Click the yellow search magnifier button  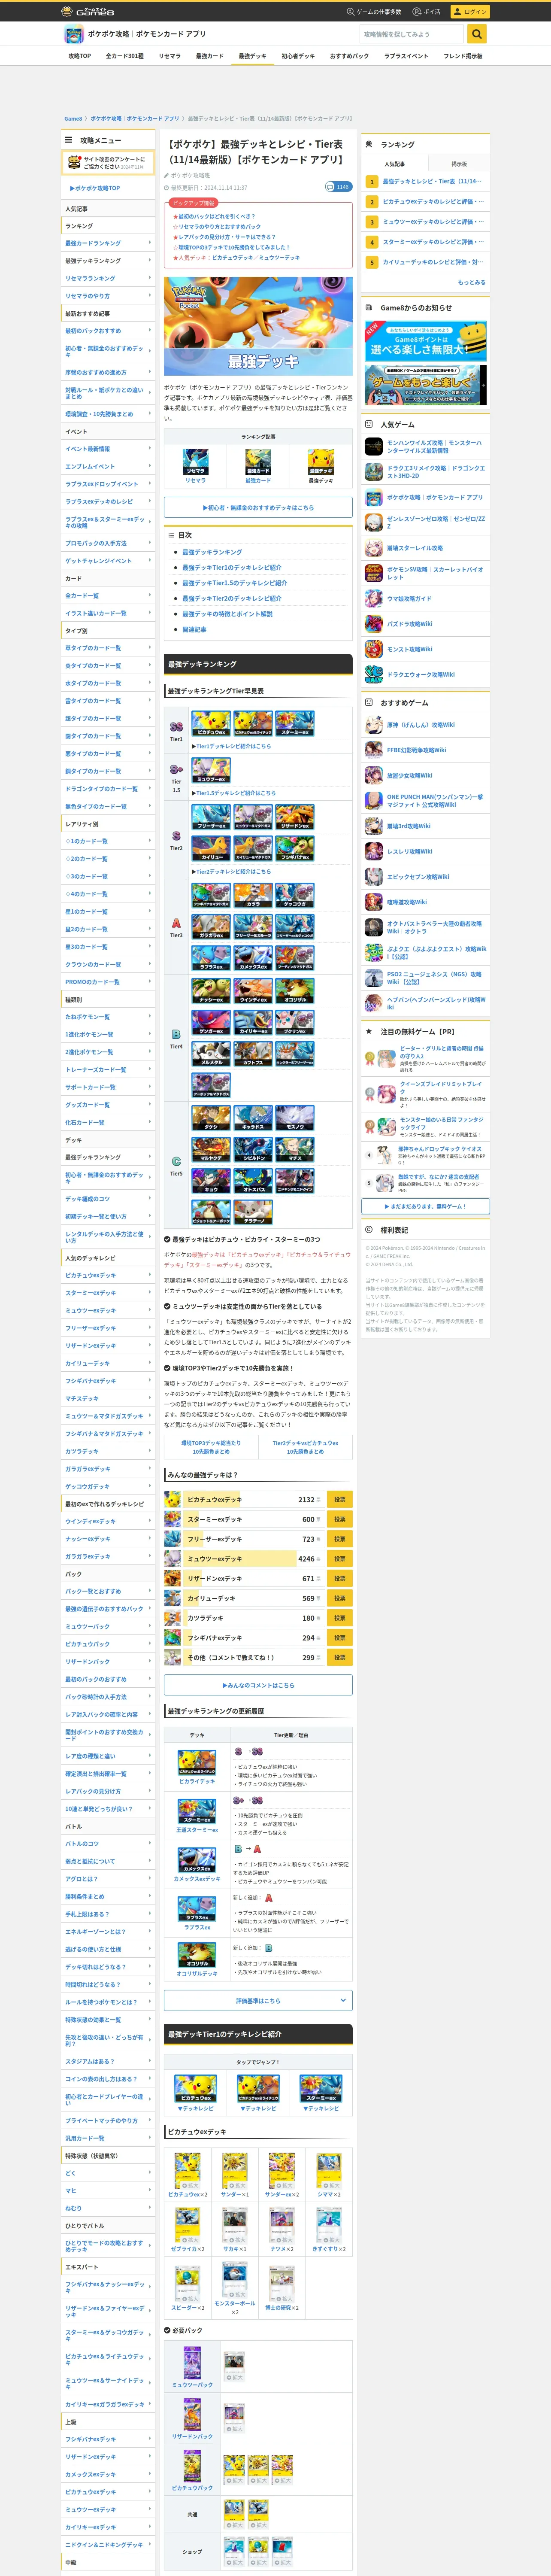point(477,34)
